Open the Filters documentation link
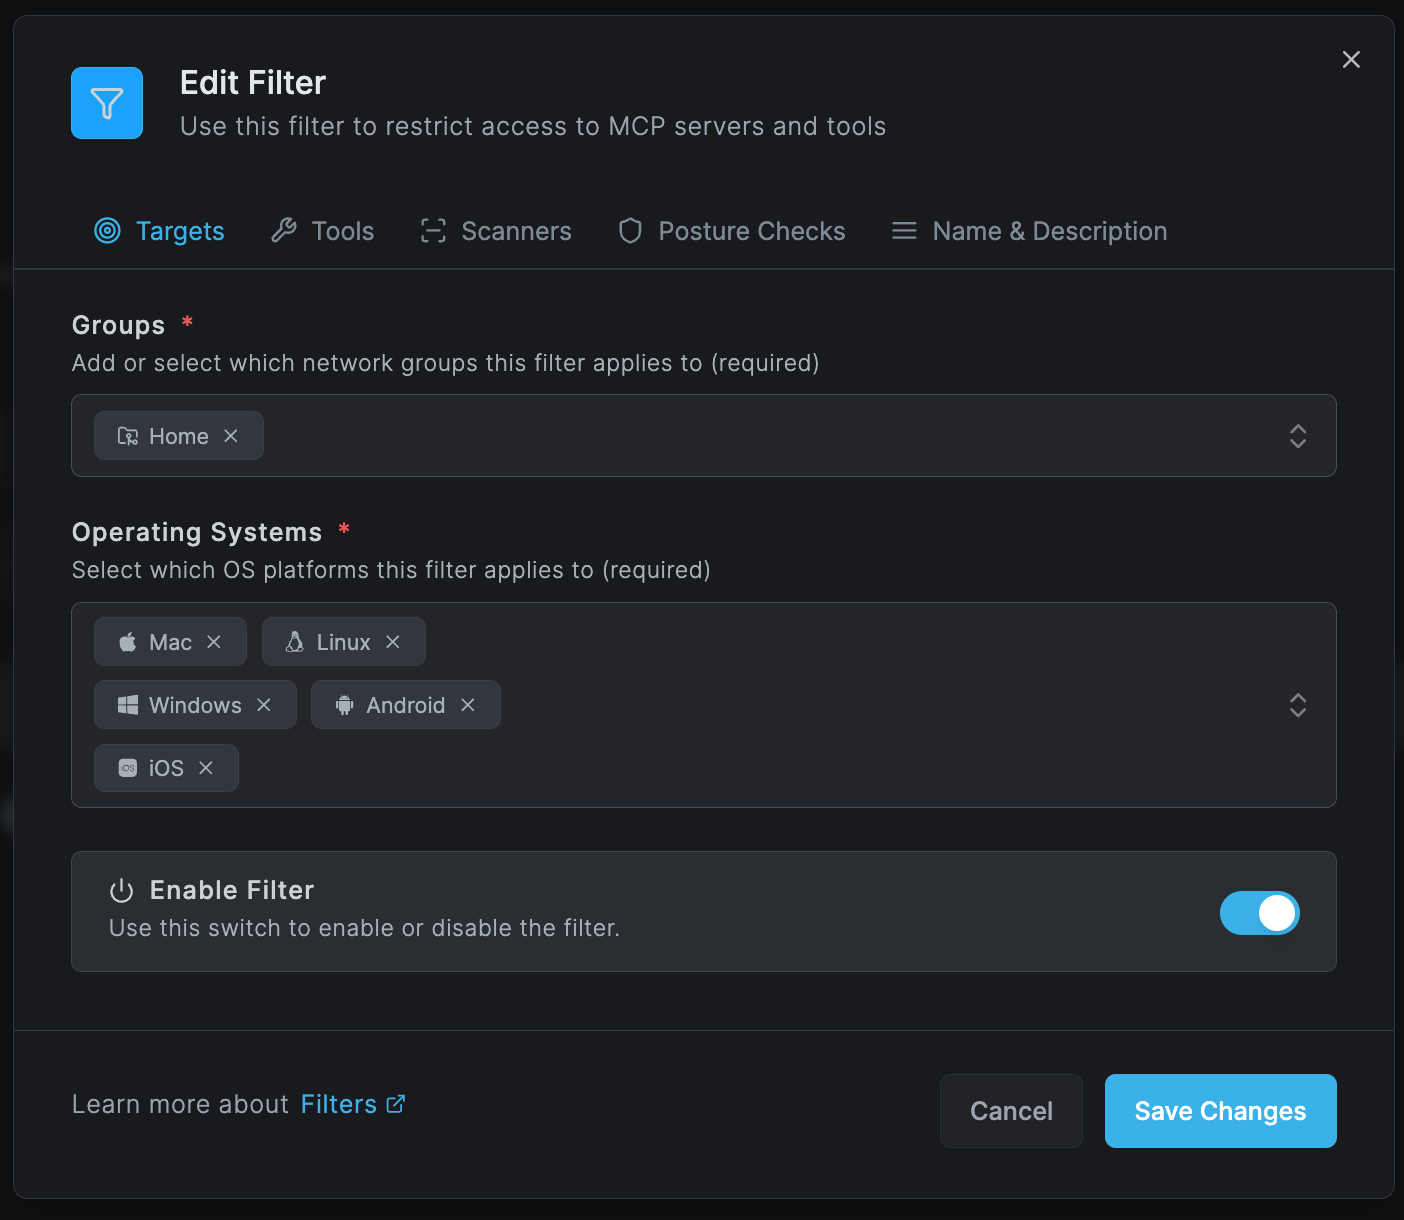The height and width of the screenshot is (1220, 1404). click(337, 1103)
